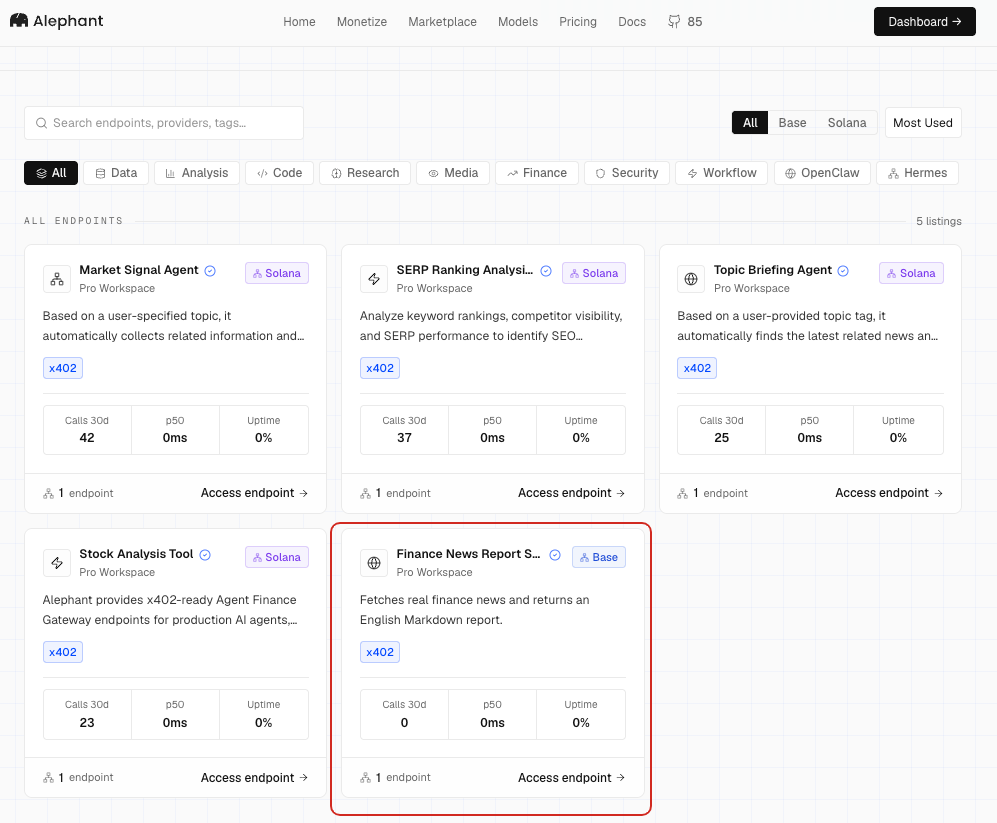Filter by the Workflow category
The width and height of the screenshot is (997, 823).
click(x=721, y=173)
